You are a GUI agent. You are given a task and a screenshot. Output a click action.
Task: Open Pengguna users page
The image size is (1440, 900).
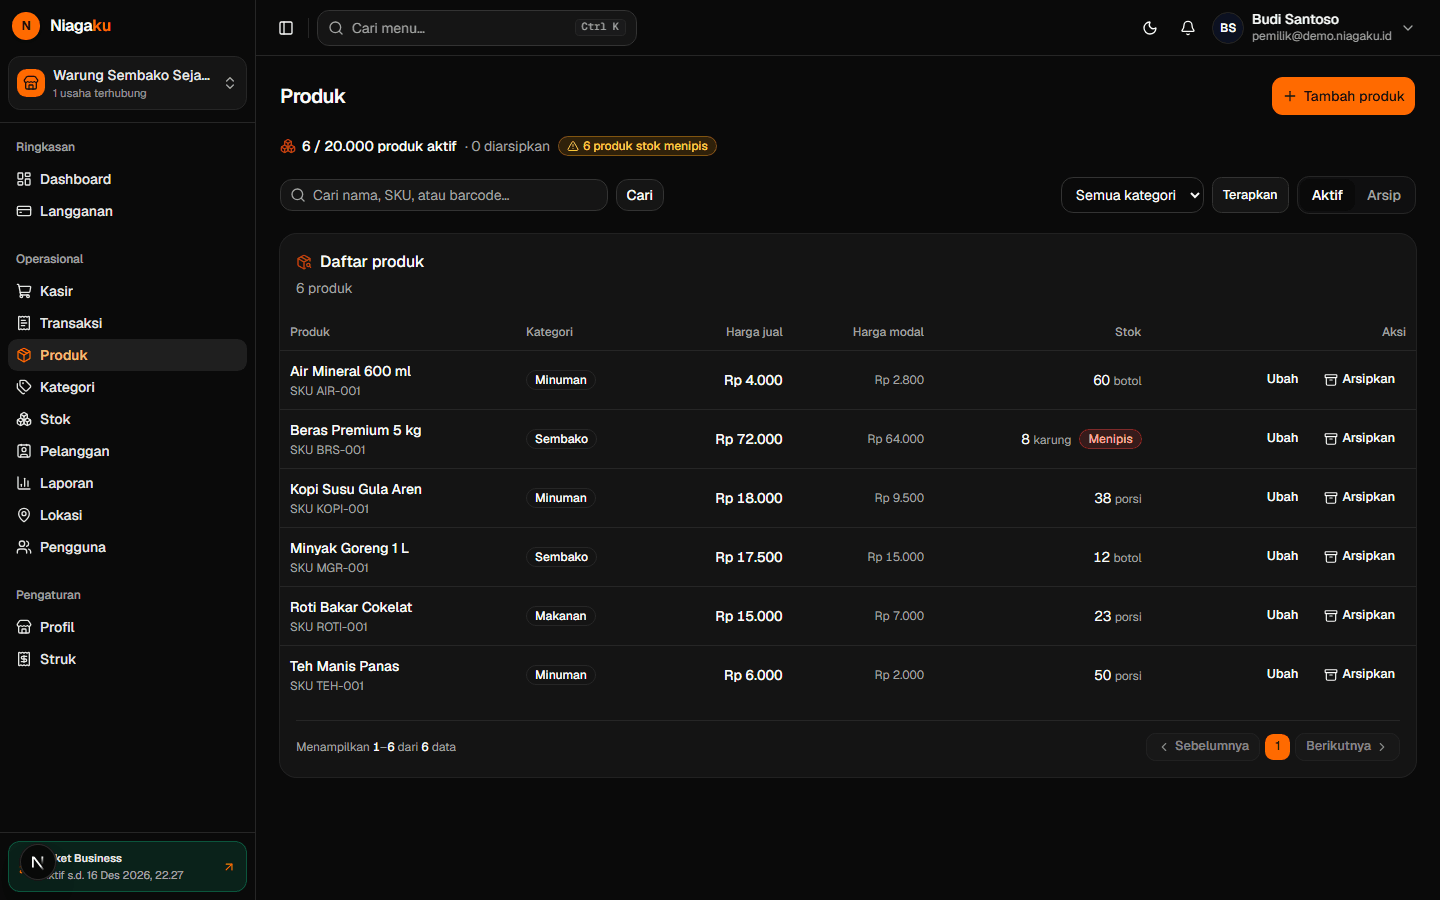pos(127,547)
